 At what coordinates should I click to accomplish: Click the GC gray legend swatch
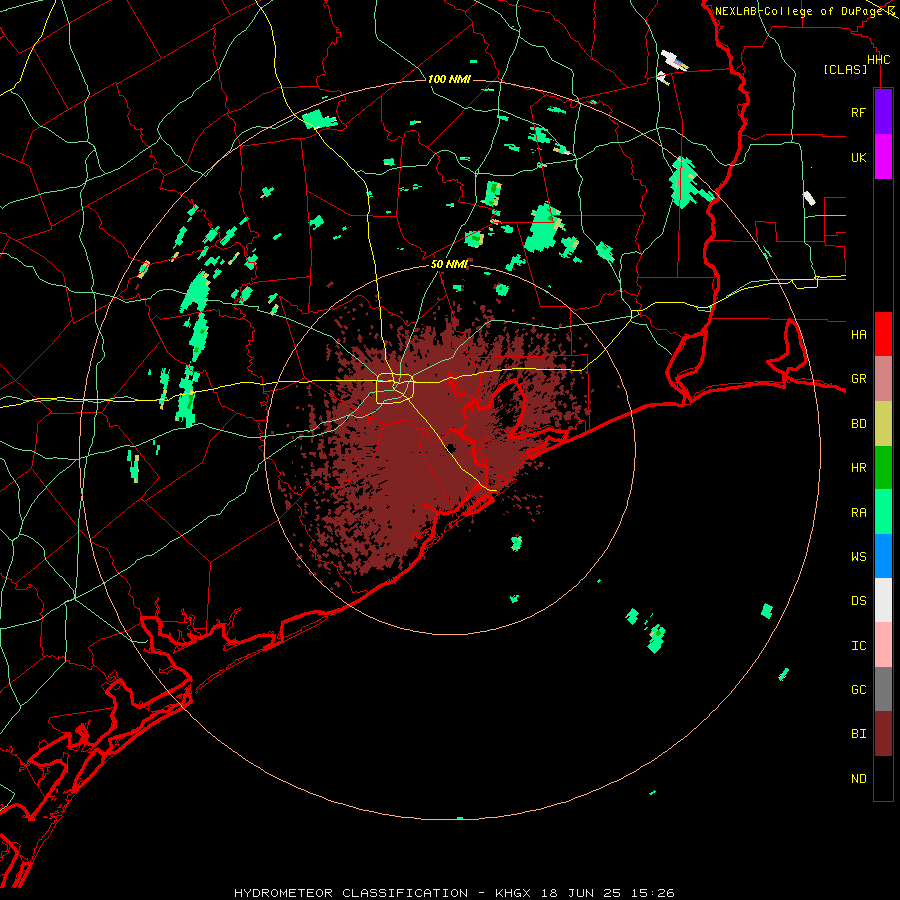[883, 689]
